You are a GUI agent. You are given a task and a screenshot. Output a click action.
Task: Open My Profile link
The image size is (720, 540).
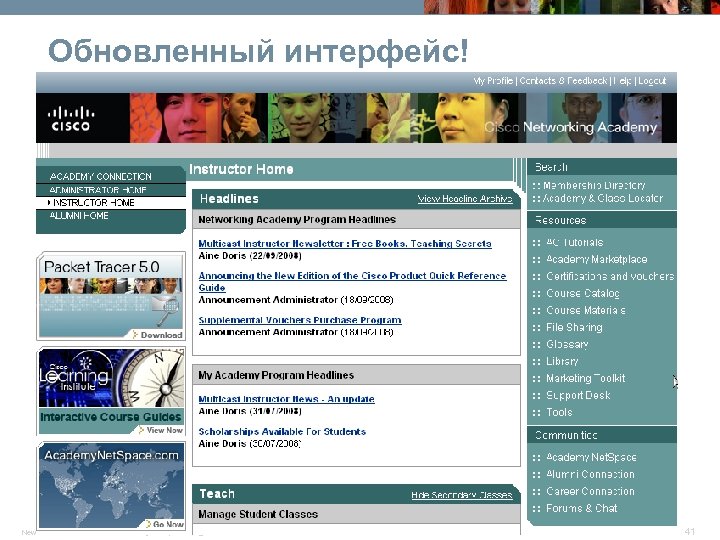coord(493,81)
